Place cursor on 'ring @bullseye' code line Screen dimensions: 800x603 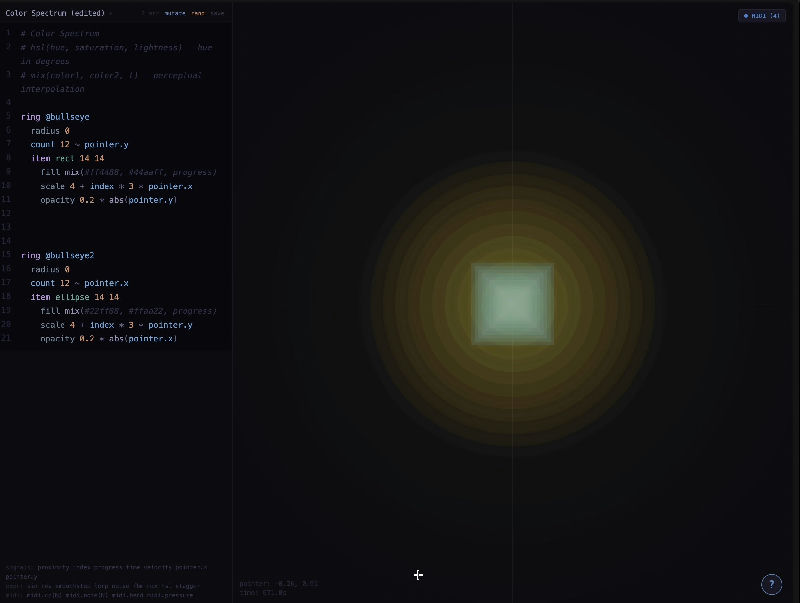tap(55, 117)
